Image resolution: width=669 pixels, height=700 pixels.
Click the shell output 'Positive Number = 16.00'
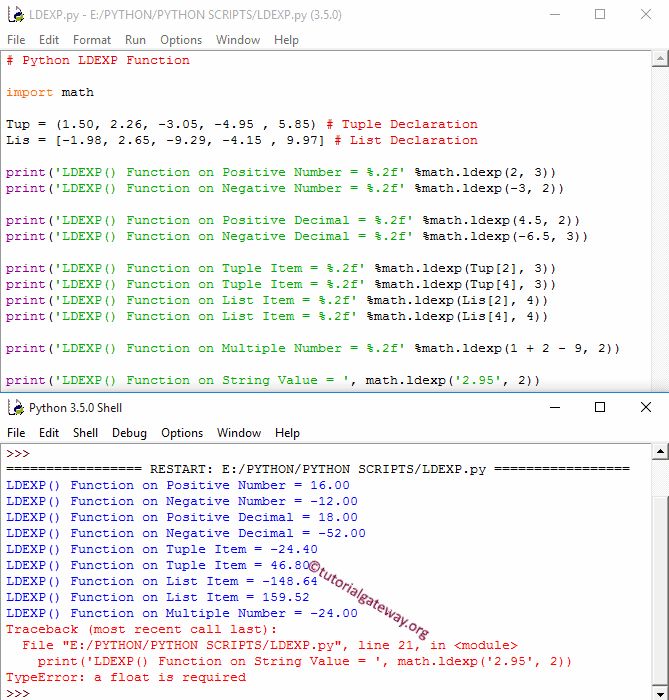click(x=178, y=485)
